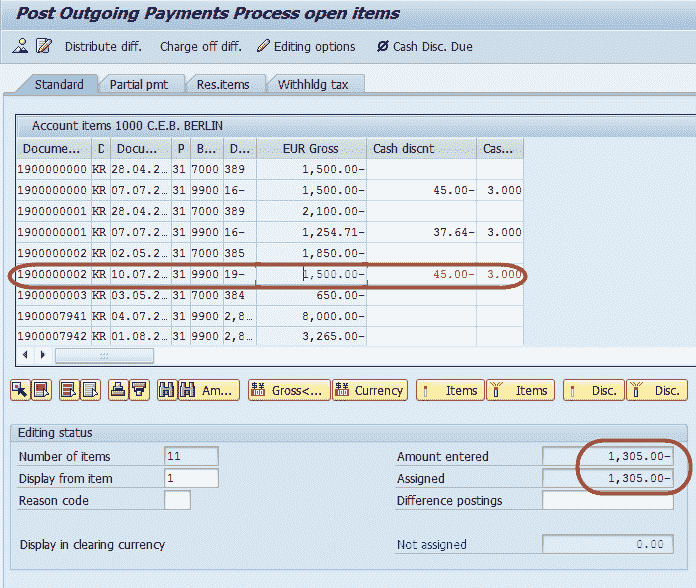Click the scroll left arrow under the table
The height and width of the screenshot is (588, 696).
coord(25,355)
